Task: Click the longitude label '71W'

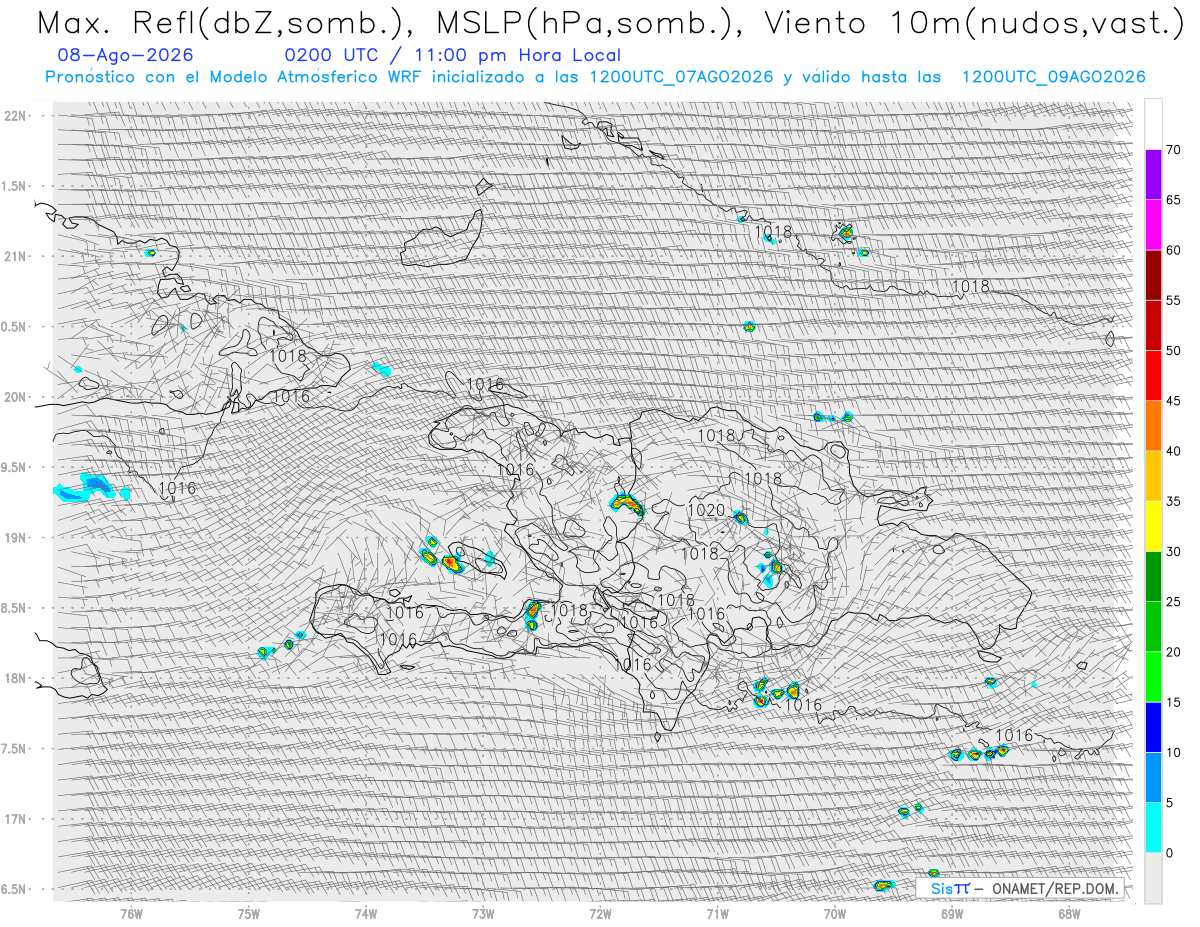Action: [717, 913]
